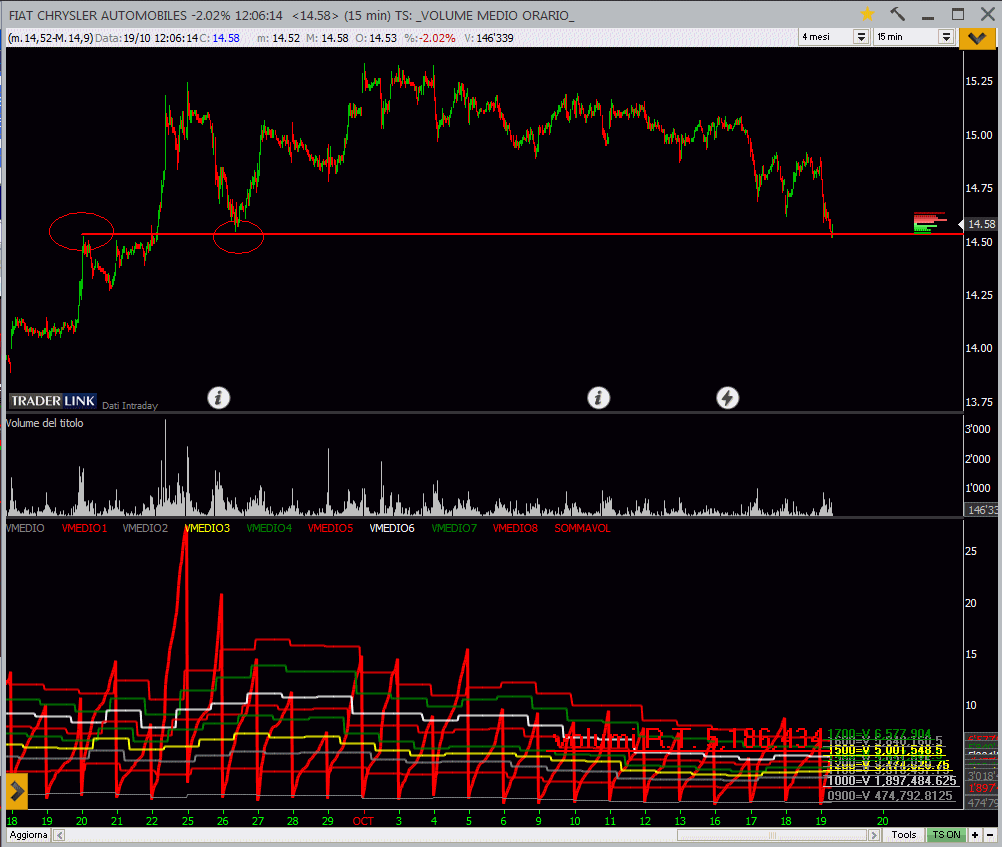This screenshot has height=847, width=1002.
Task: Maximize the chart window
Action: point(957,14)
